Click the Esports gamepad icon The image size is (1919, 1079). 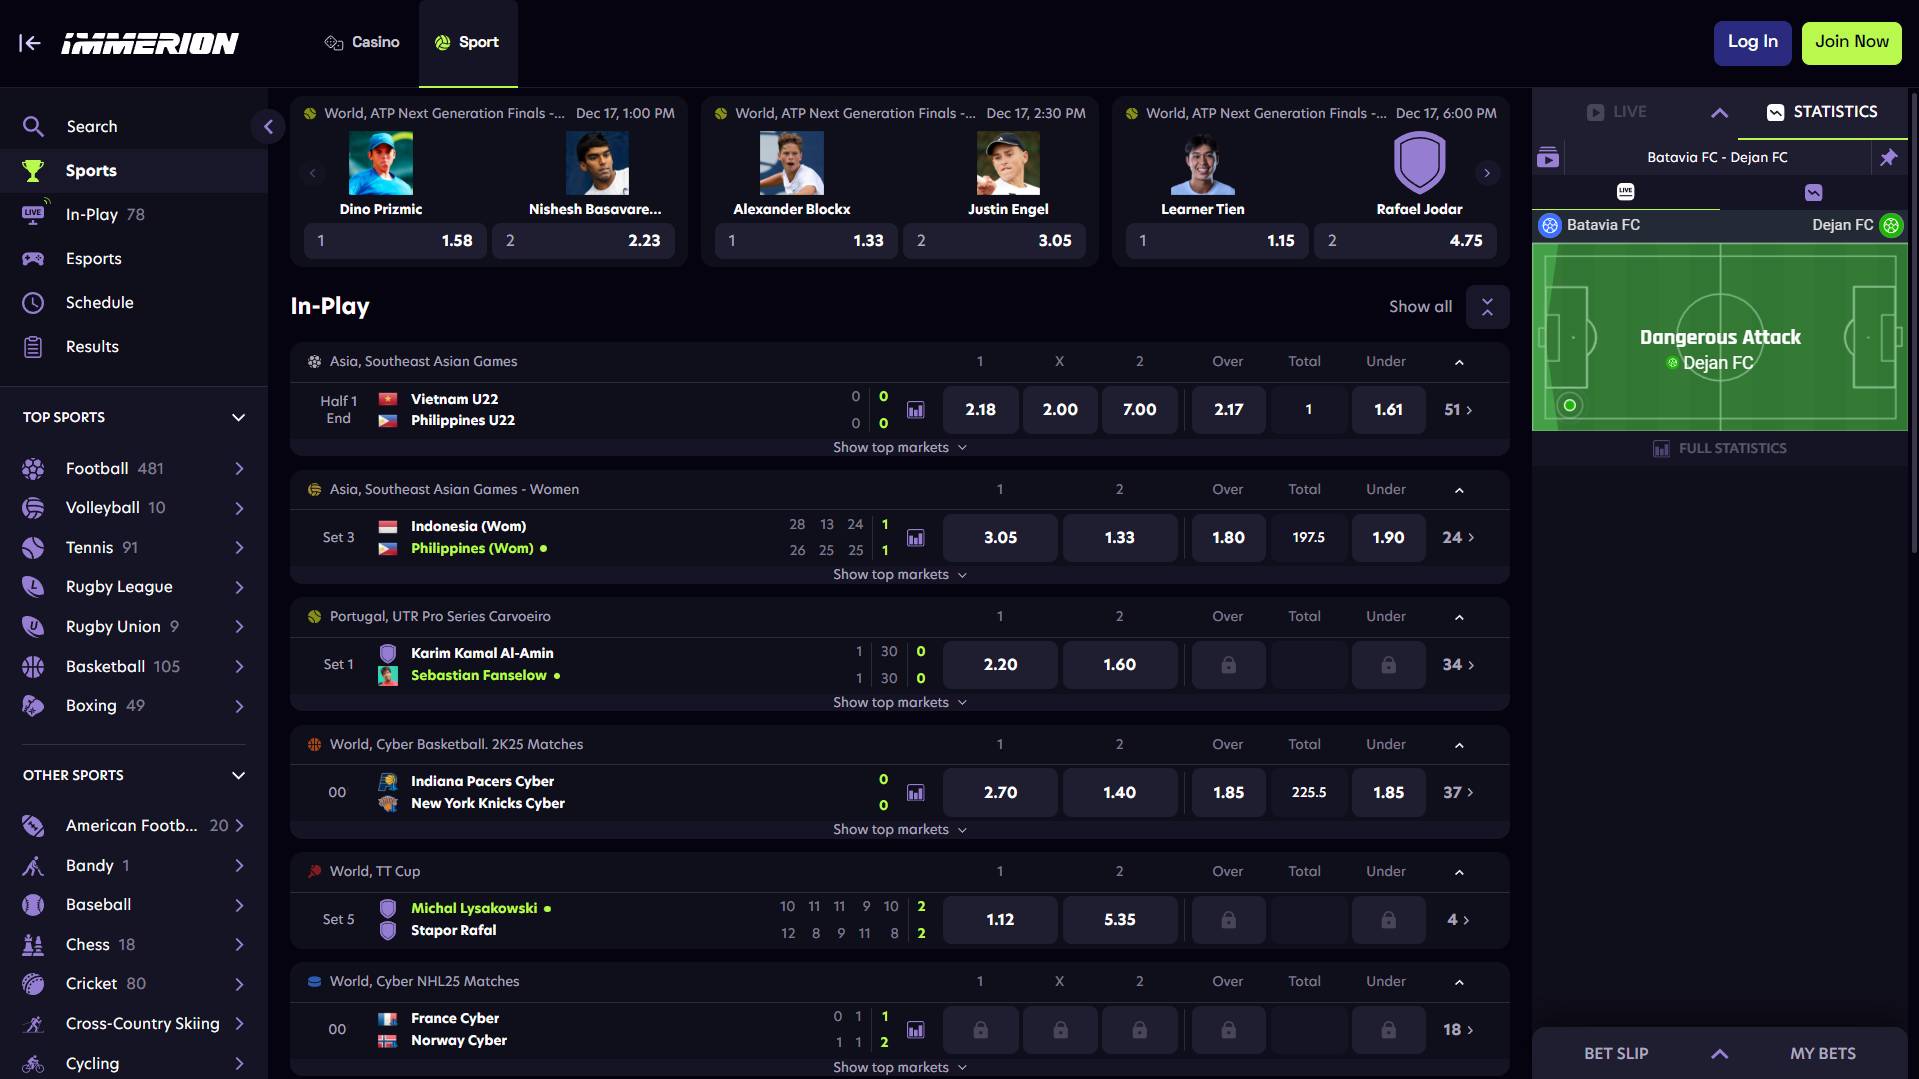(33, 259)
